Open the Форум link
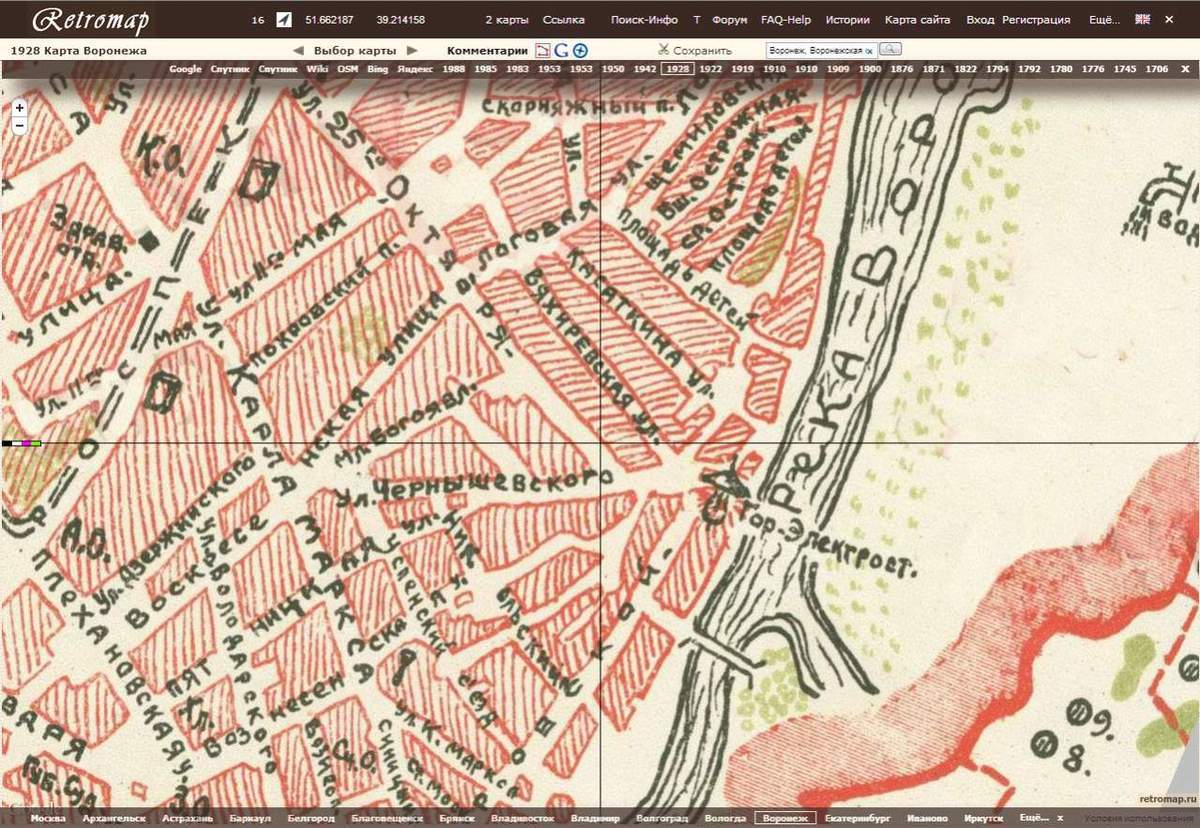The height and width of the screenshot is (828, 1200). coord(729,20)
